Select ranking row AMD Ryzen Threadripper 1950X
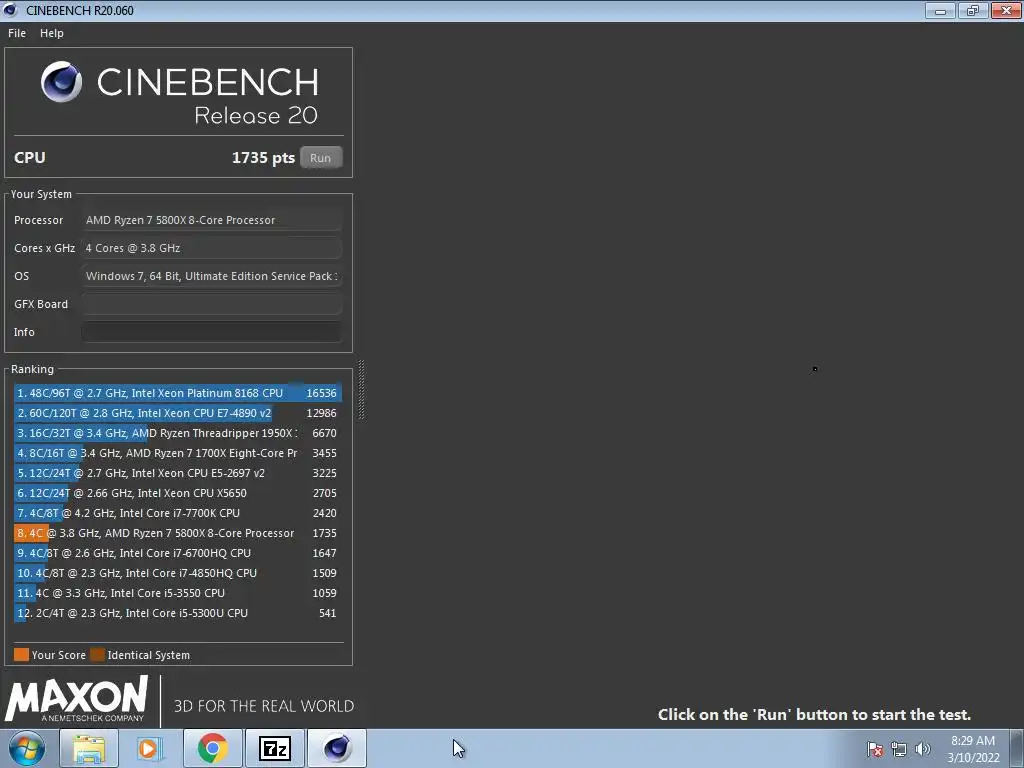The width and height of the screenshot is (1024, 768). [178, 433]
